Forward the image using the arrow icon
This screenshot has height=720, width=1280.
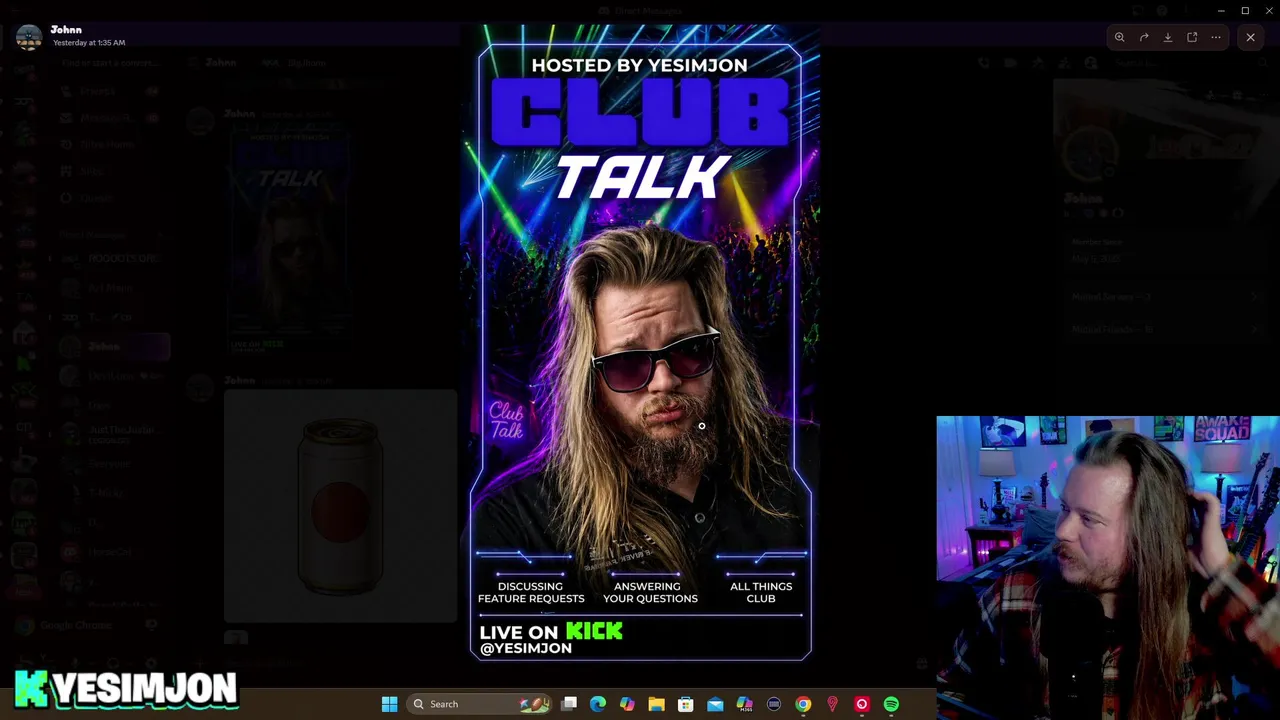click(1144, 37)
